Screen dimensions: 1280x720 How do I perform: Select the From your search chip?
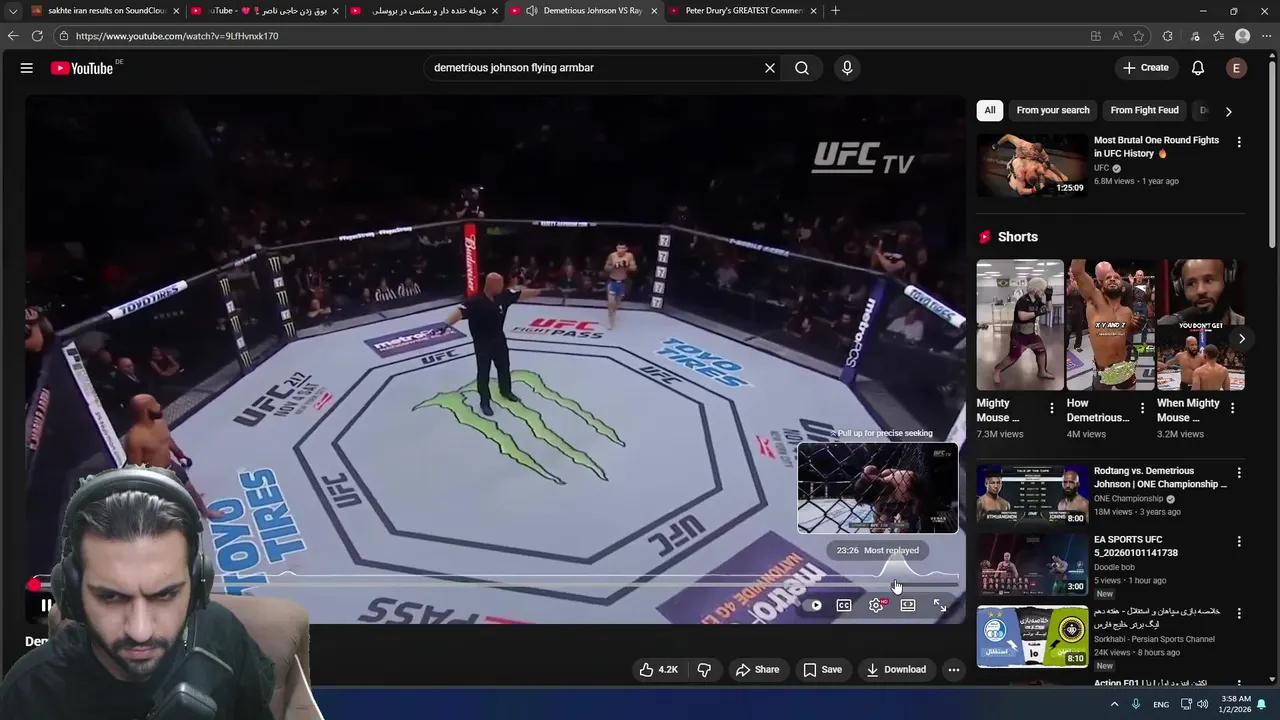[x=1053, y=110]
